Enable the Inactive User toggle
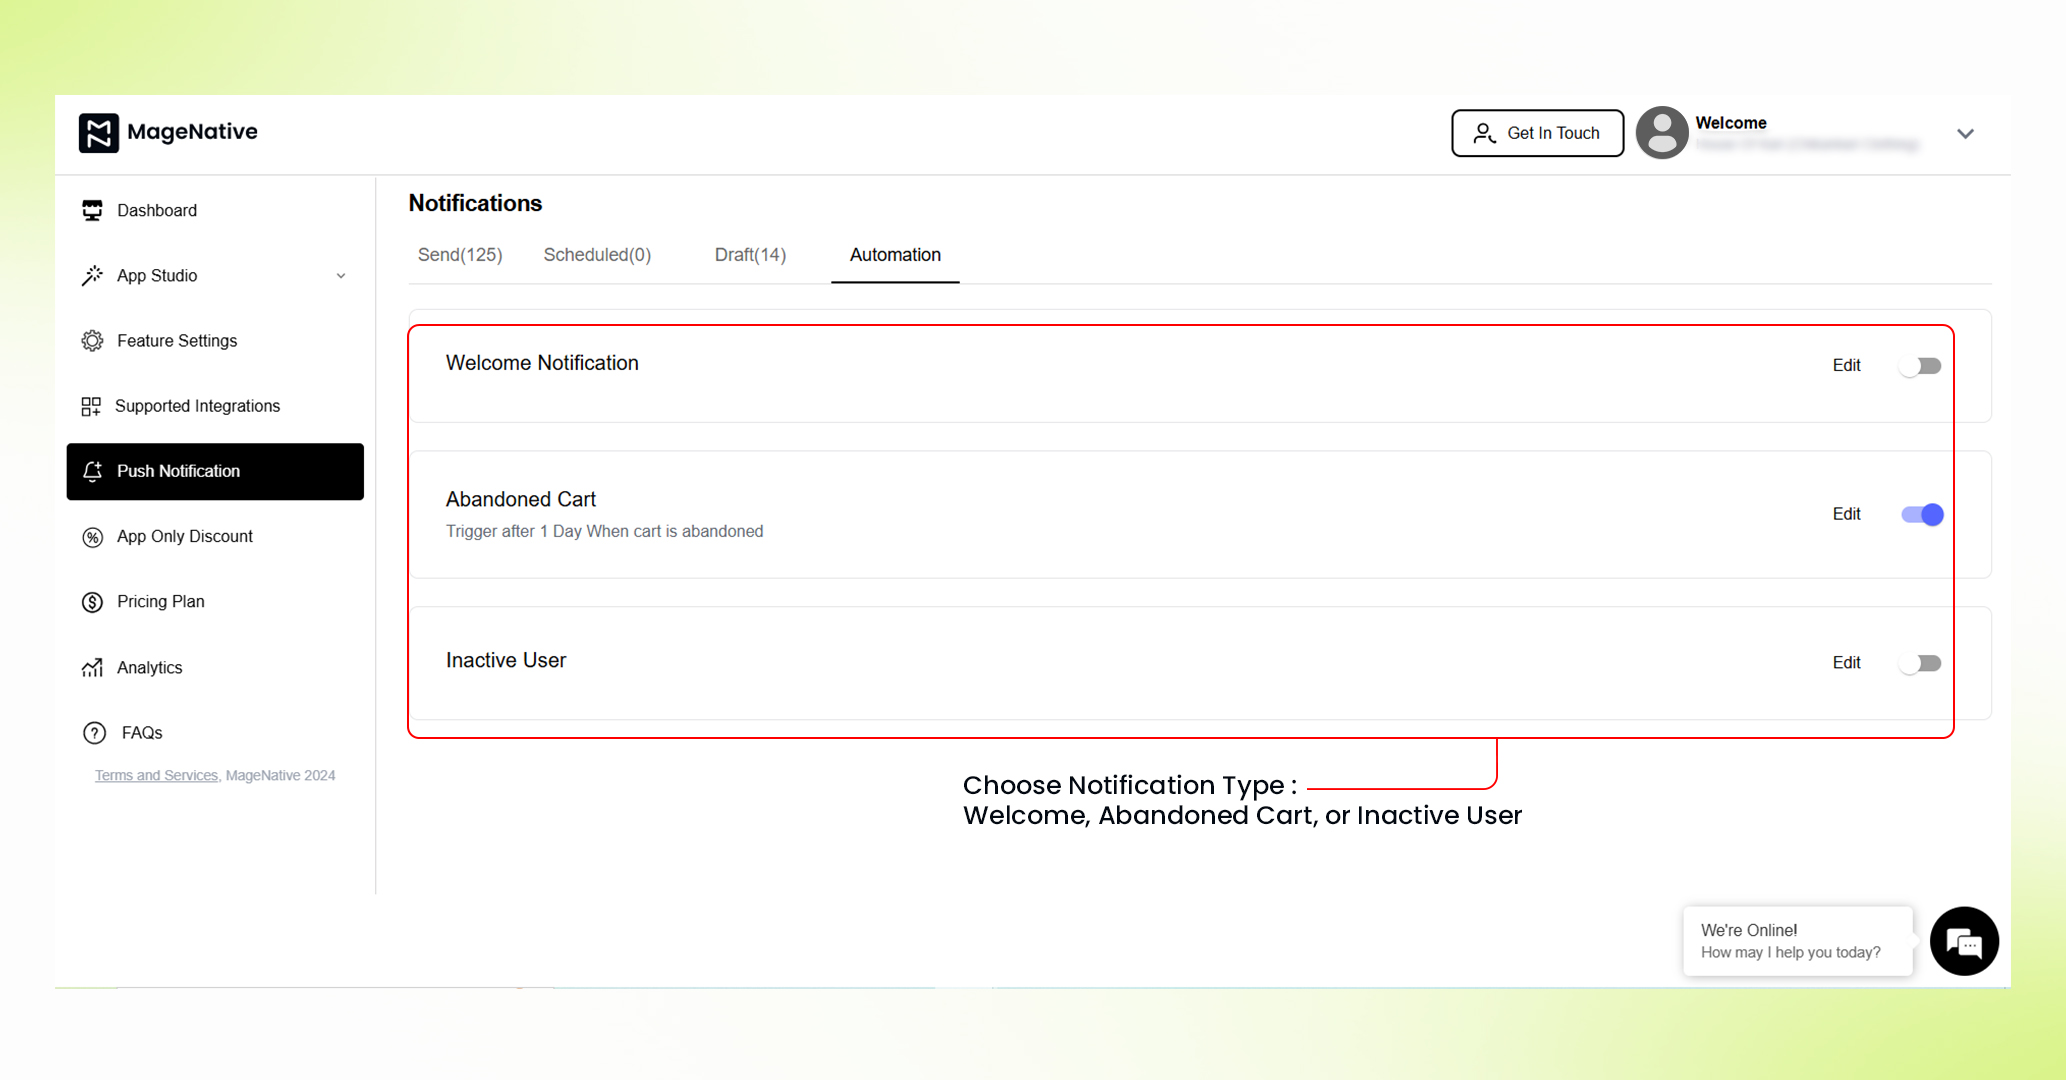Screen dimensions: 2066x1080 click(1920, 663)
